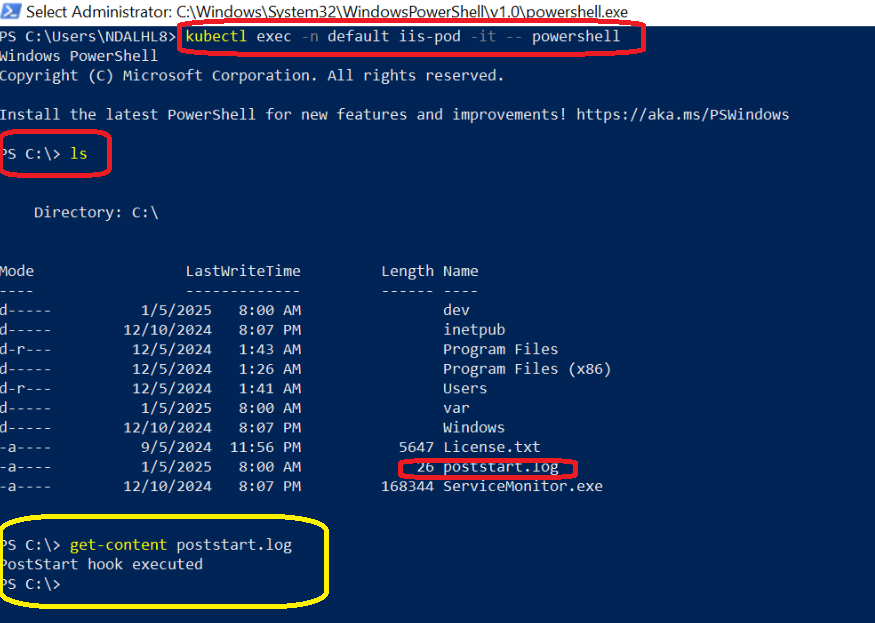Click the Windows directory entry
875x623 pixels.
coord(474,427)
